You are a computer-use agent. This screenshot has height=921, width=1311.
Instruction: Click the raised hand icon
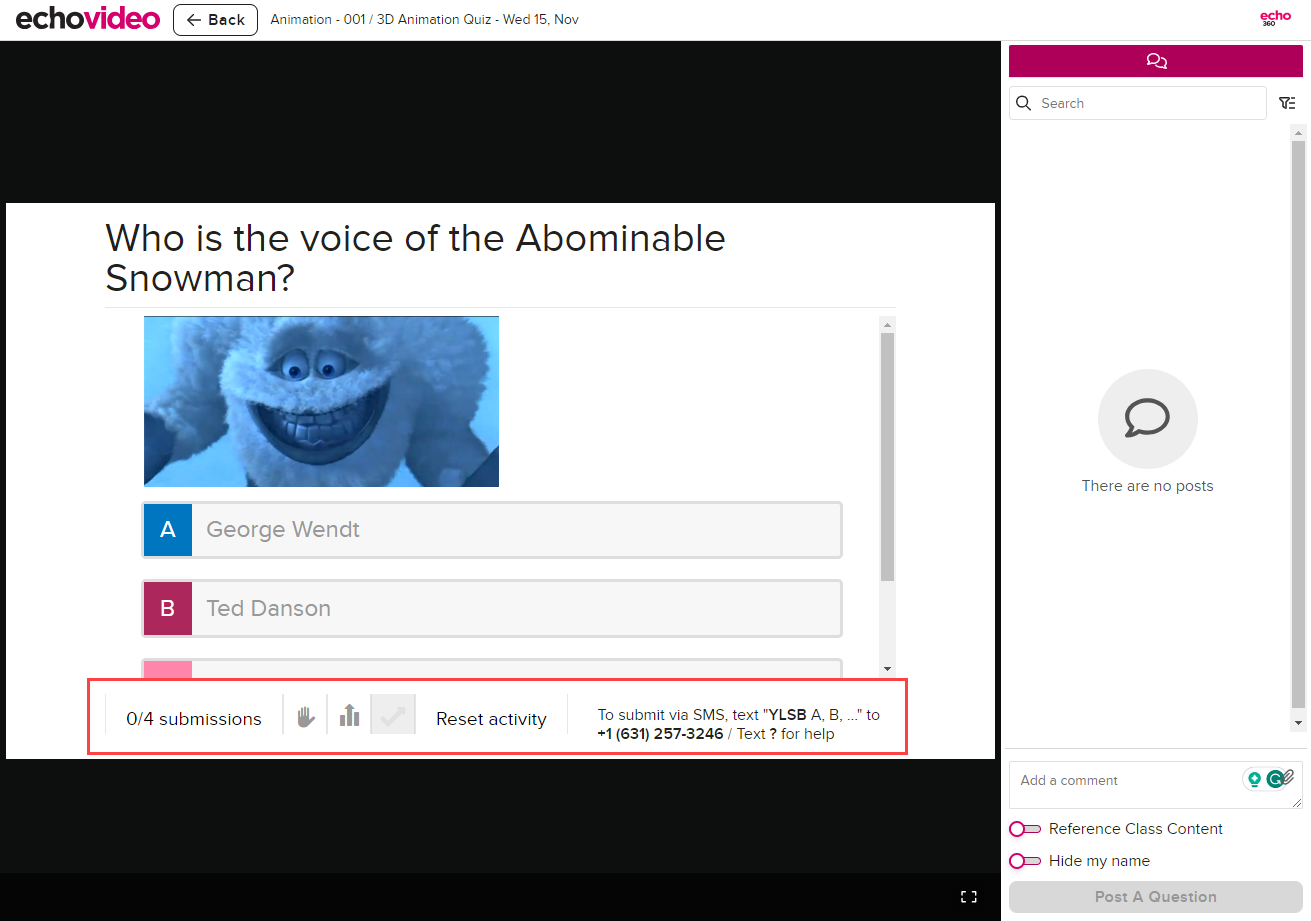tap(306, 716)
